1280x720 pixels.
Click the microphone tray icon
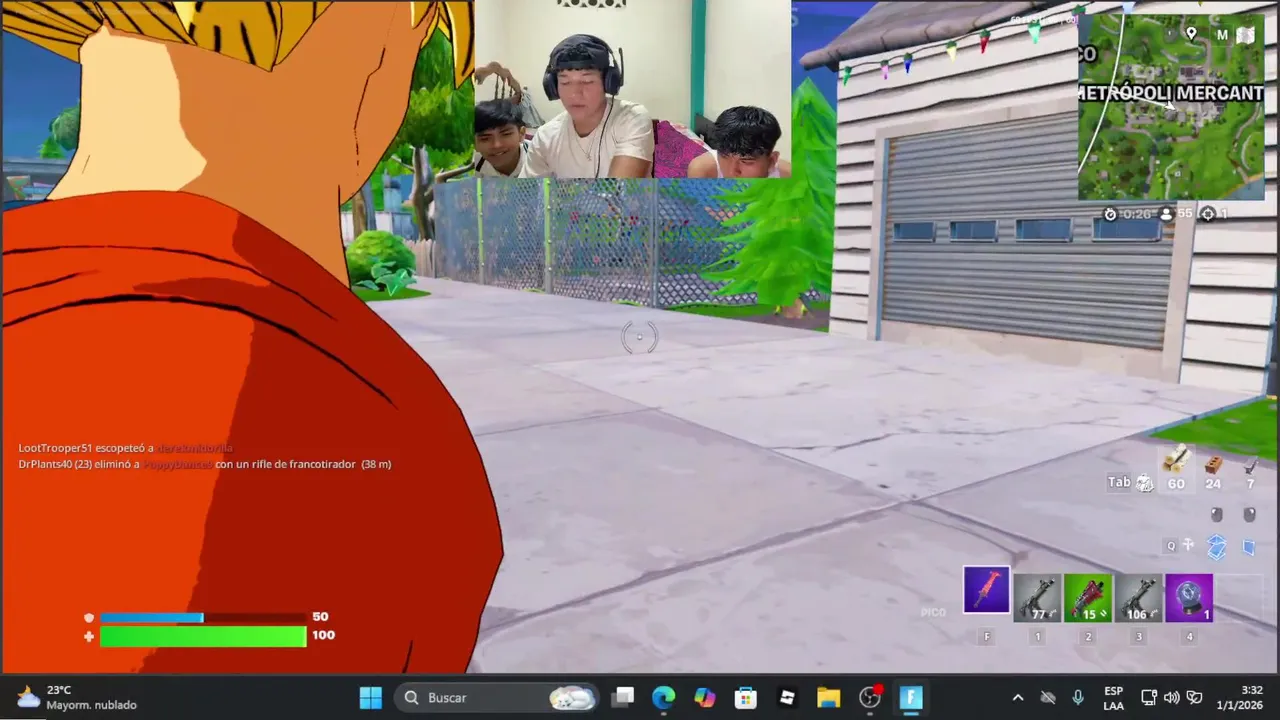click(x=1078, y=698)
